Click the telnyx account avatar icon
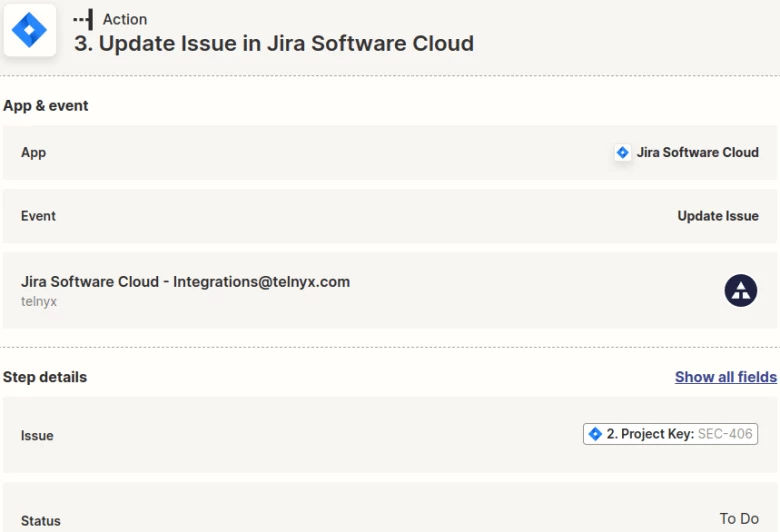This screenshot has width=780, height=532. pyautogui.click(x=740, y=290)
